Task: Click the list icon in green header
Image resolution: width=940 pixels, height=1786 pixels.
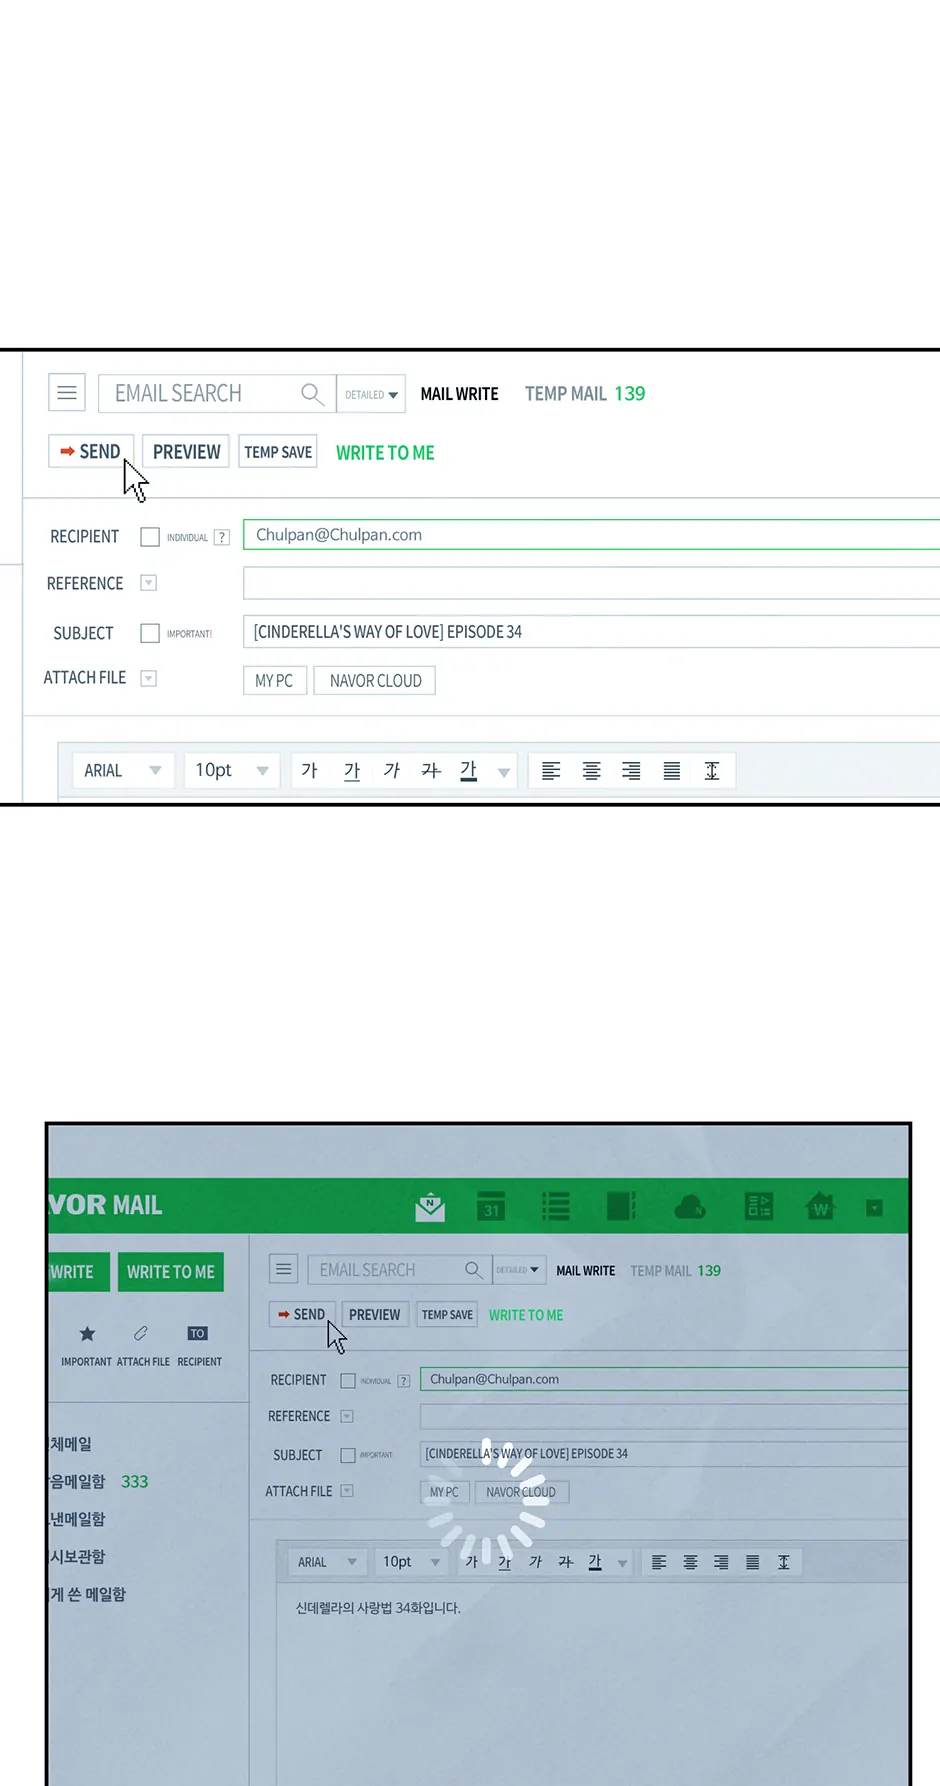Action: pyautogui.click(x=555, y=1207)
